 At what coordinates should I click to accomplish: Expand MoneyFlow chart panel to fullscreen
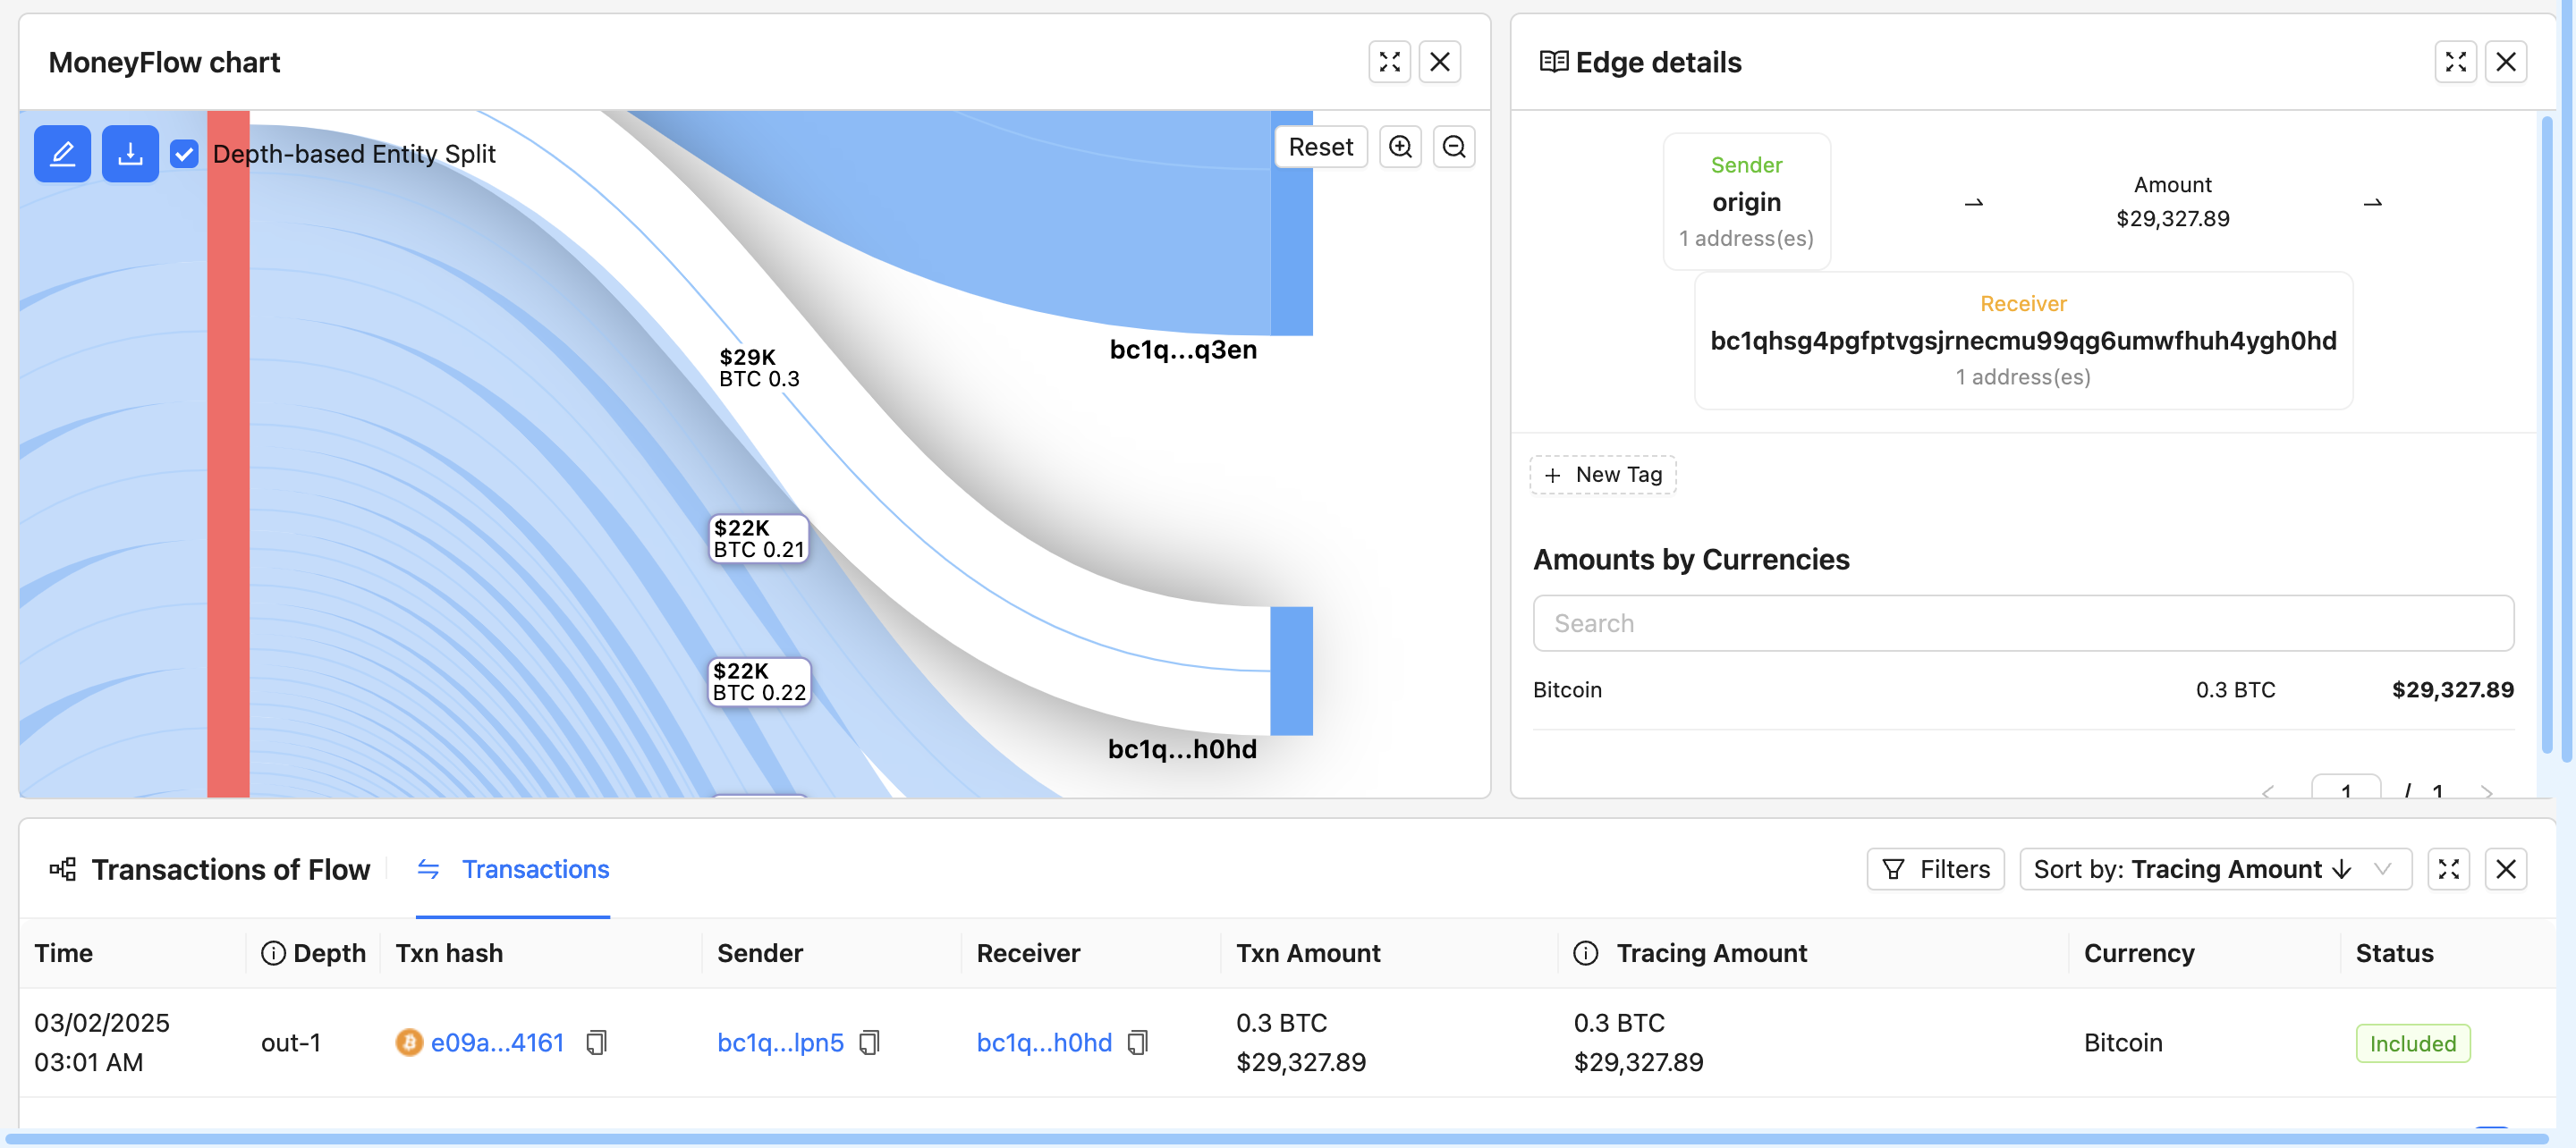(1389, 62)
